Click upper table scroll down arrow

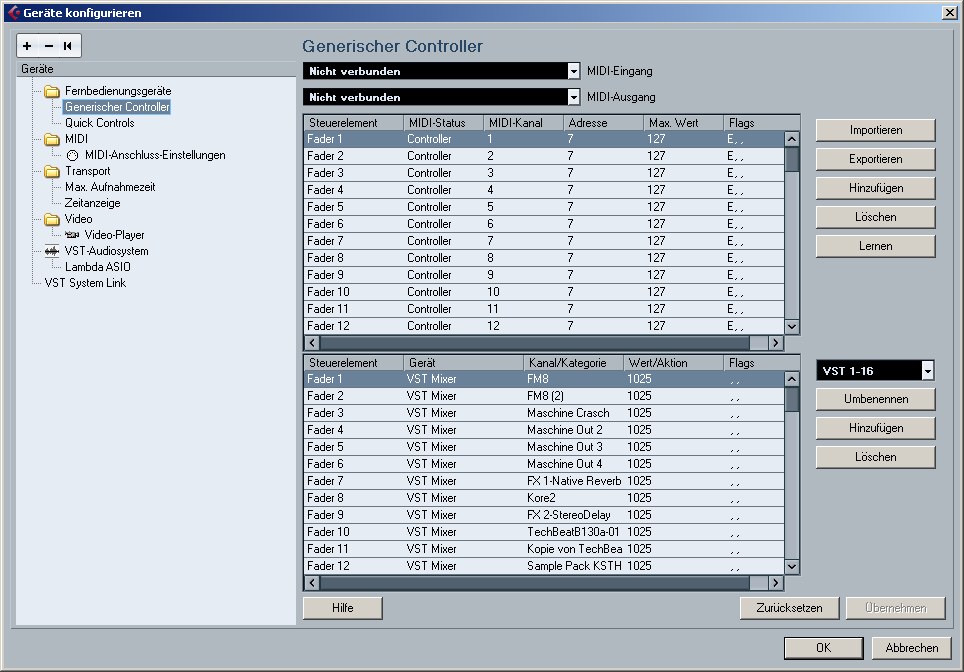(x=792, y=326)
